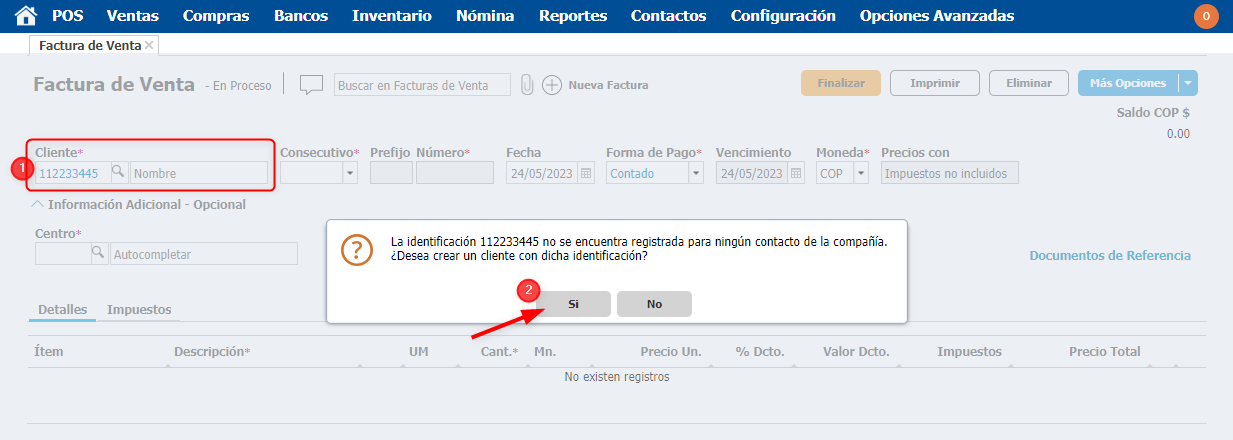
Task: Click the Cliente search magnifier icon
Action: click(118, 172)
